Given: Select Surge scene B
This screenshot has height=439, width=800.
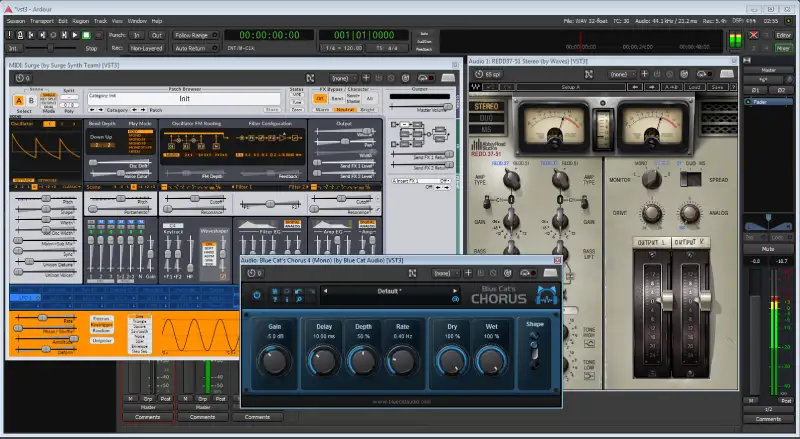Looking at the screenshot, I should [x=31, y=100].
